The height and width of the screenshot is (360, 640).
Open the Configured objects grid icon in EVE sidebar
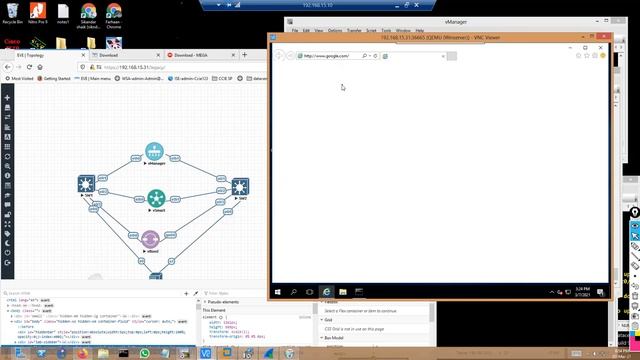pyautogui.click(x=7, y=147)
